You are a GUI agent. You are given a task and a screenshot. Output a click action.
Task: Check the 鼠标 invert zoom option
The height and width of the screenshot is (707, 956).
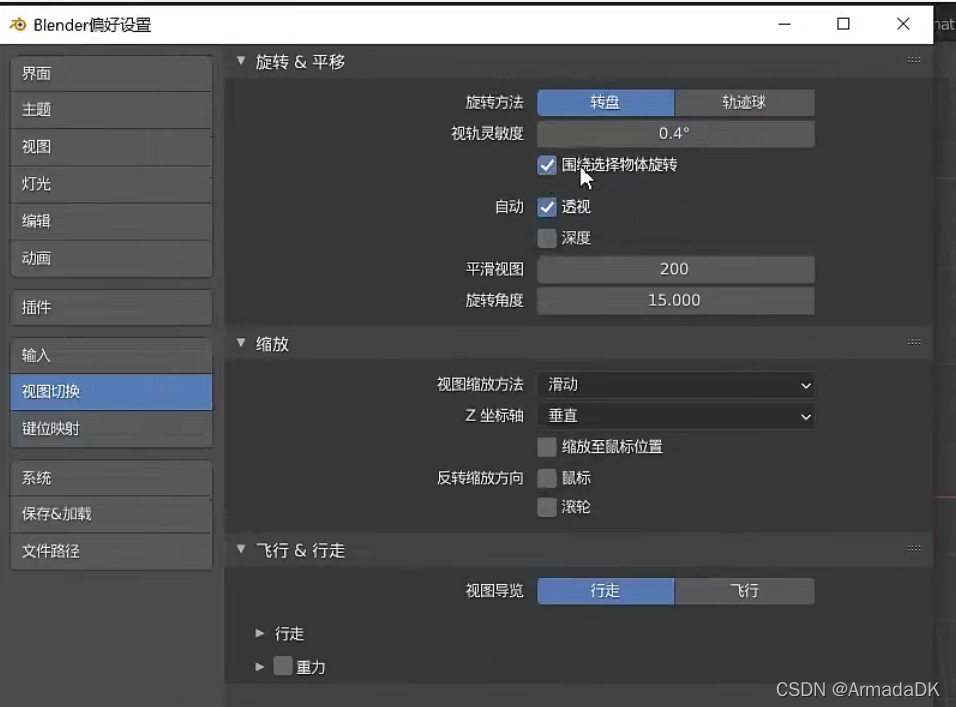tap(547, 478)
